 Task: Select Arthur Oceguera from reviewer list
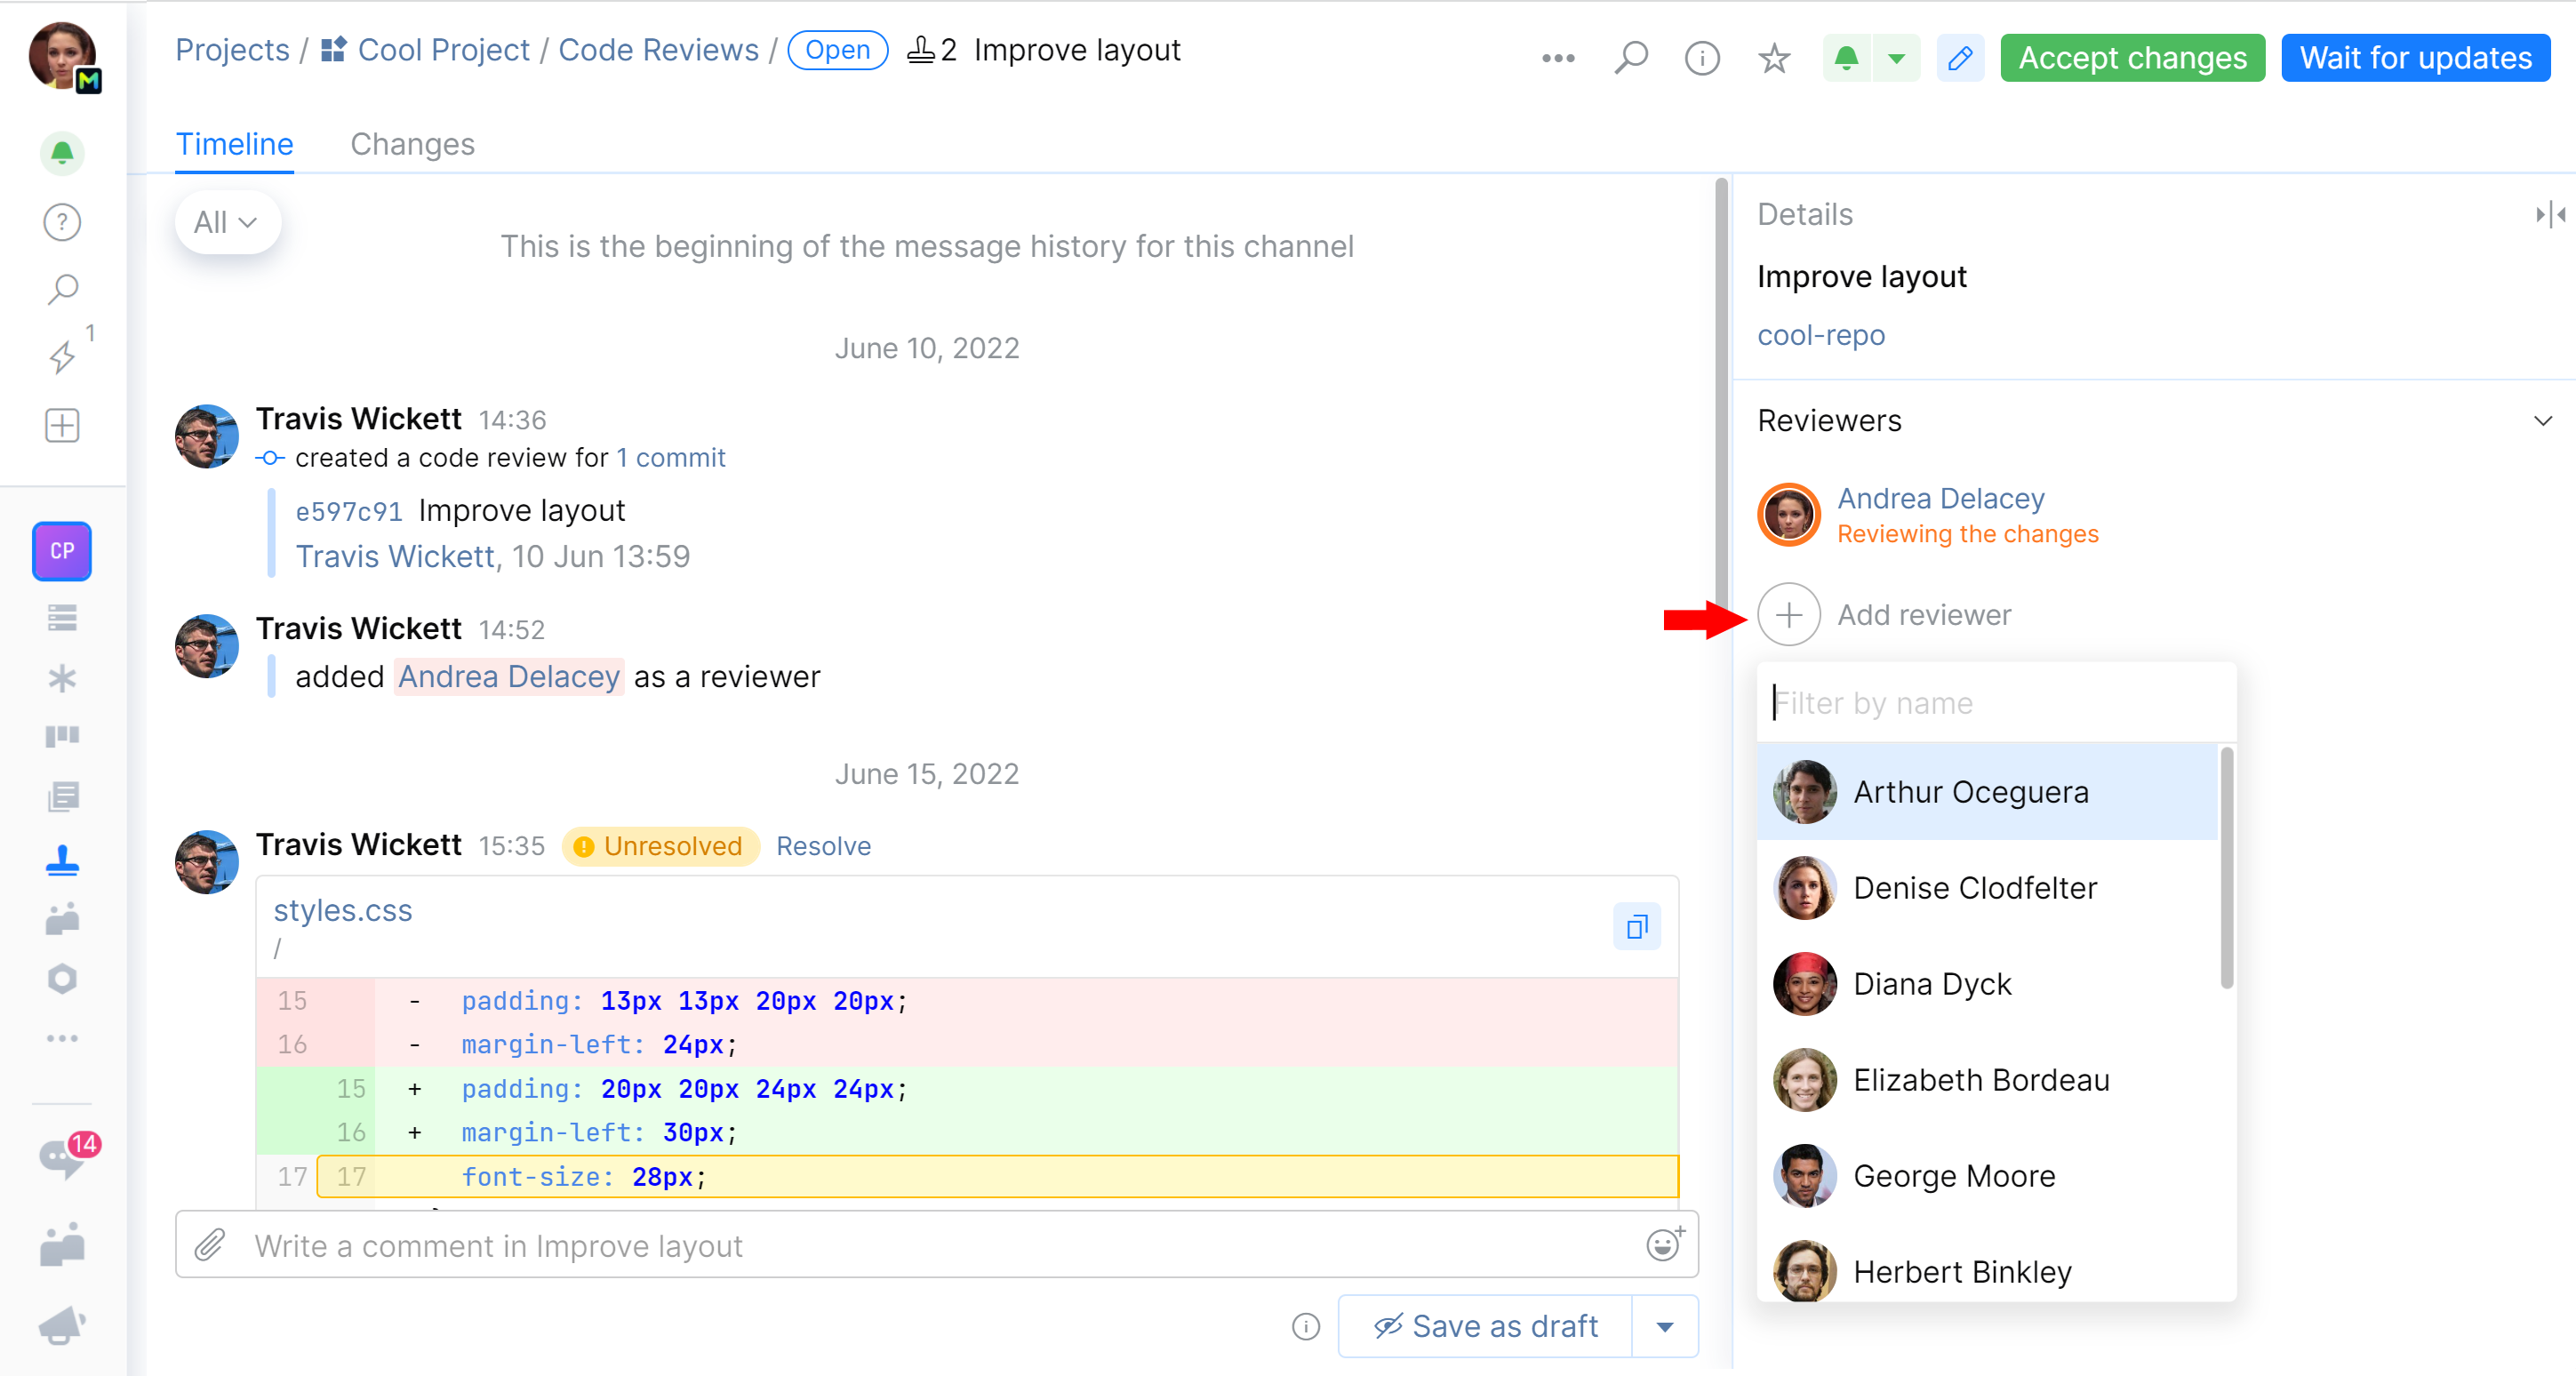pyautogui.click(x=1969, y=791)
